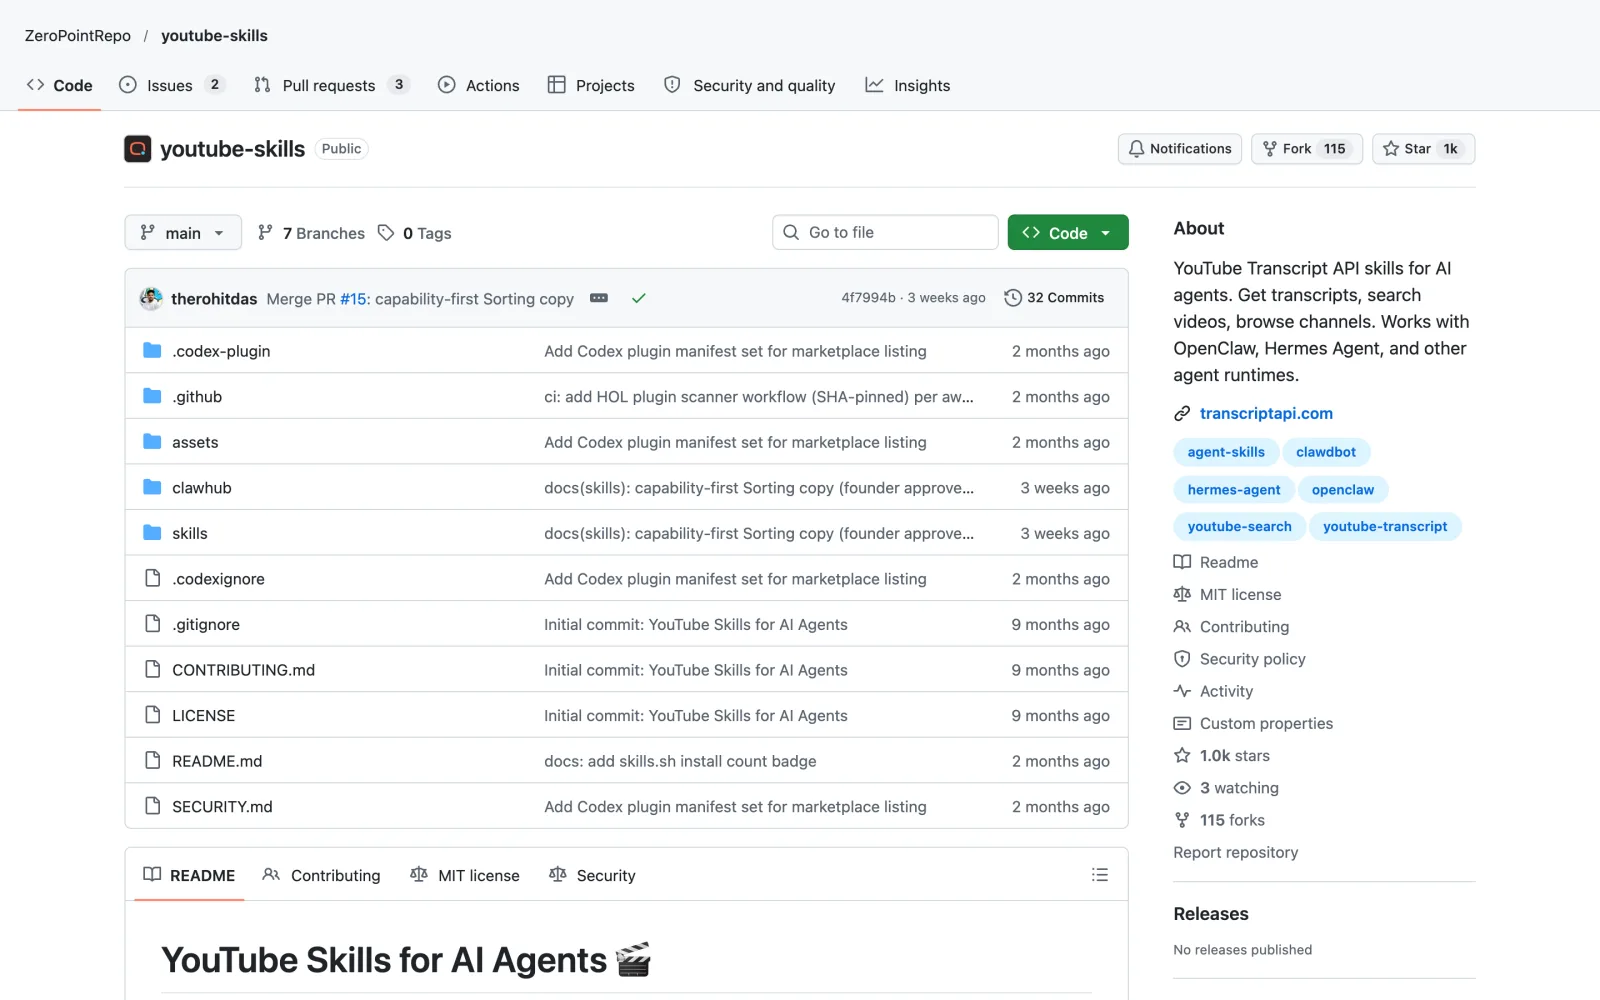Image resolution: width=1600 pixels, height=1000 pixels.
Task: Switch to the Issues tab
Action: pyautogui.click(x=171, y=85)
